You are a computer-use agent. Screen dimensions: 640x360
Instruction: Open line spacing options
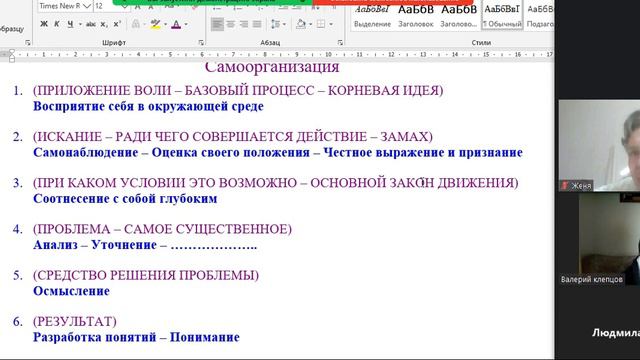click(x=276, y=24)
